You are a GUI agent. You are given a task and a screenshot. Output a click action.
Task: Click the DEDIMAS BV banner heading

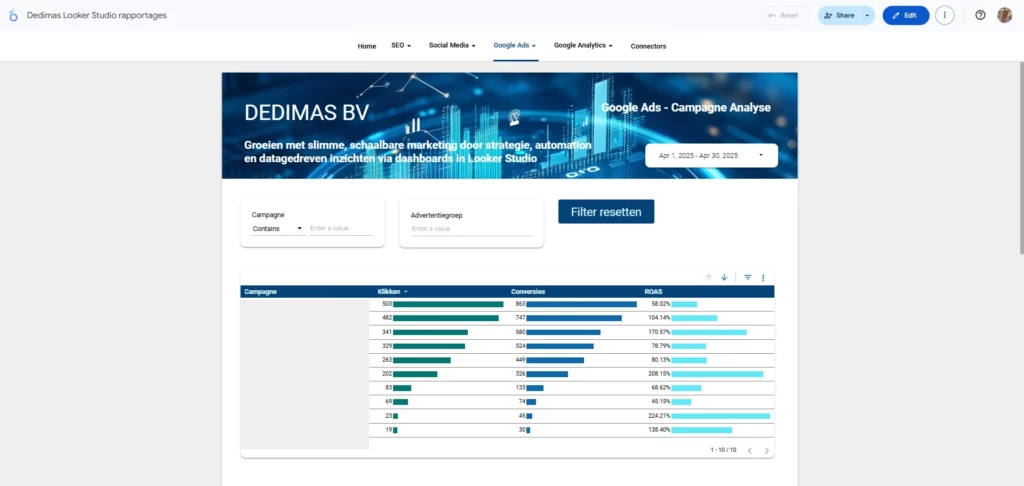306,113
